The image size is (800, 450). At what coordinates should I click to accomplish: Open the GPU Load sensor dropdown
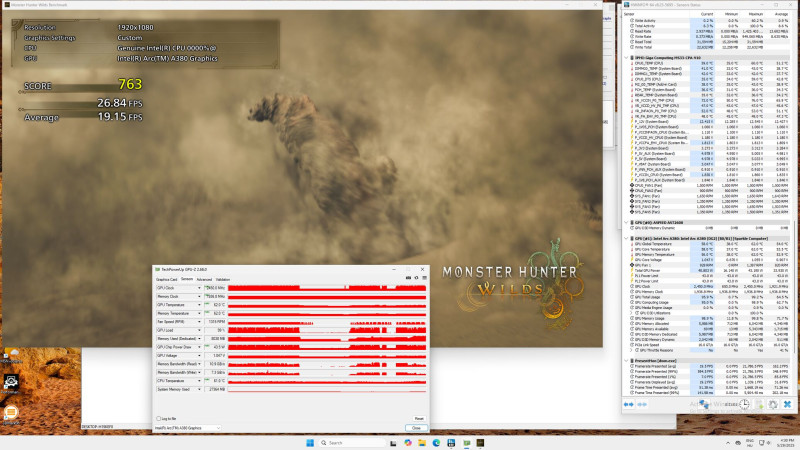[199, 330]
